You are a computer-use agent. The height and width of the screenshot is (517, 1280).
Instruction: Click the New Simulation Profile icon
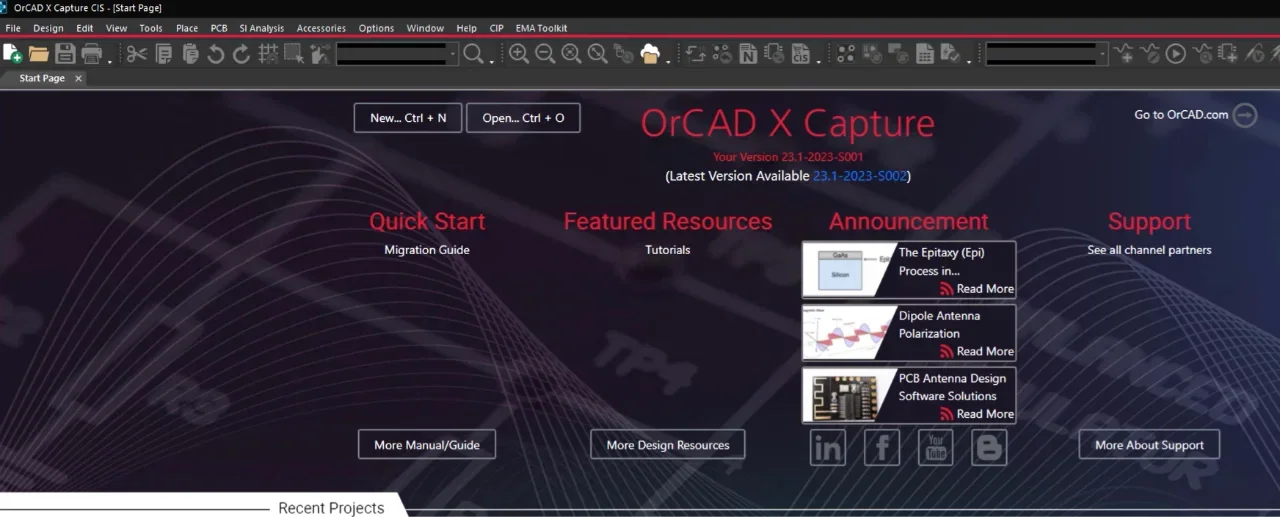click(1124, 54)
